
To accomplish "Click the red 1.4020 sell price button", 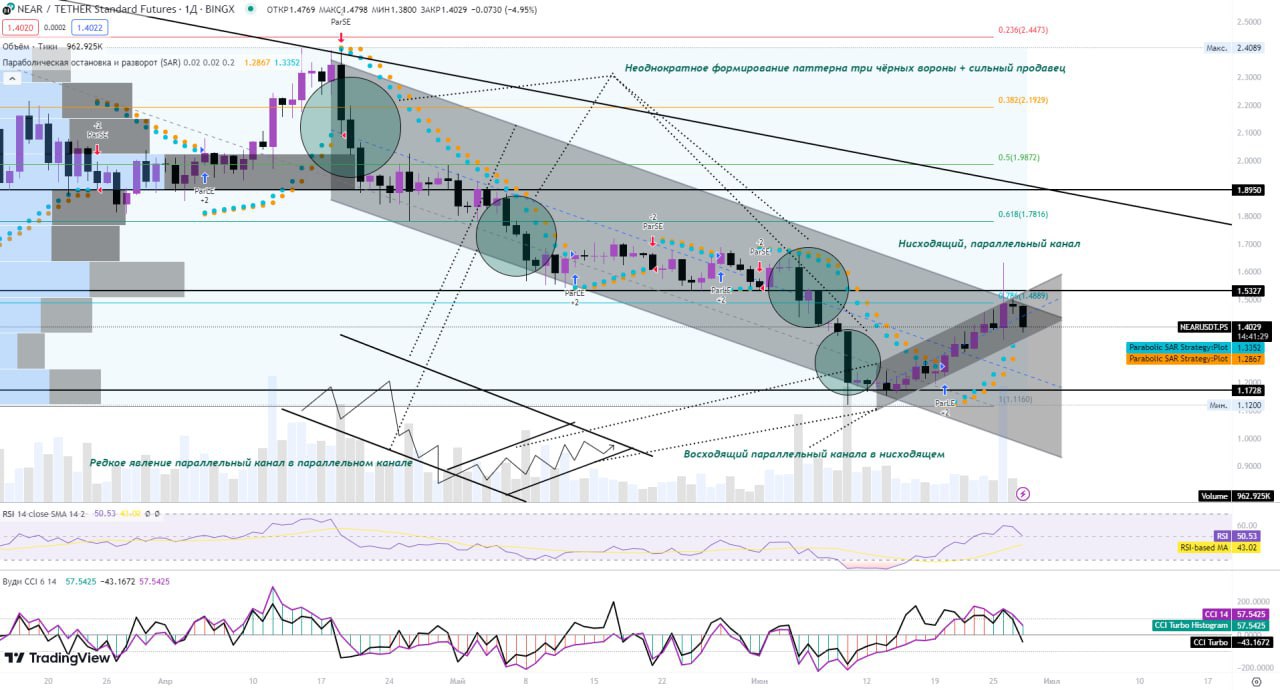I will click(20, 29).
